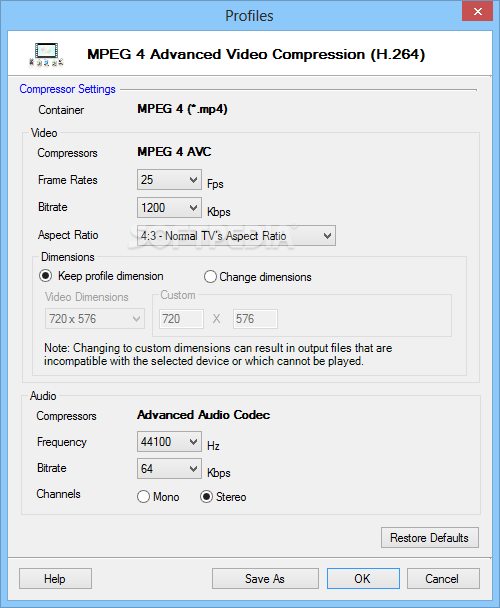Choose Stereo audio channel
The height and width of the screenshot is (608, 500).
click(x=223, y=497)
